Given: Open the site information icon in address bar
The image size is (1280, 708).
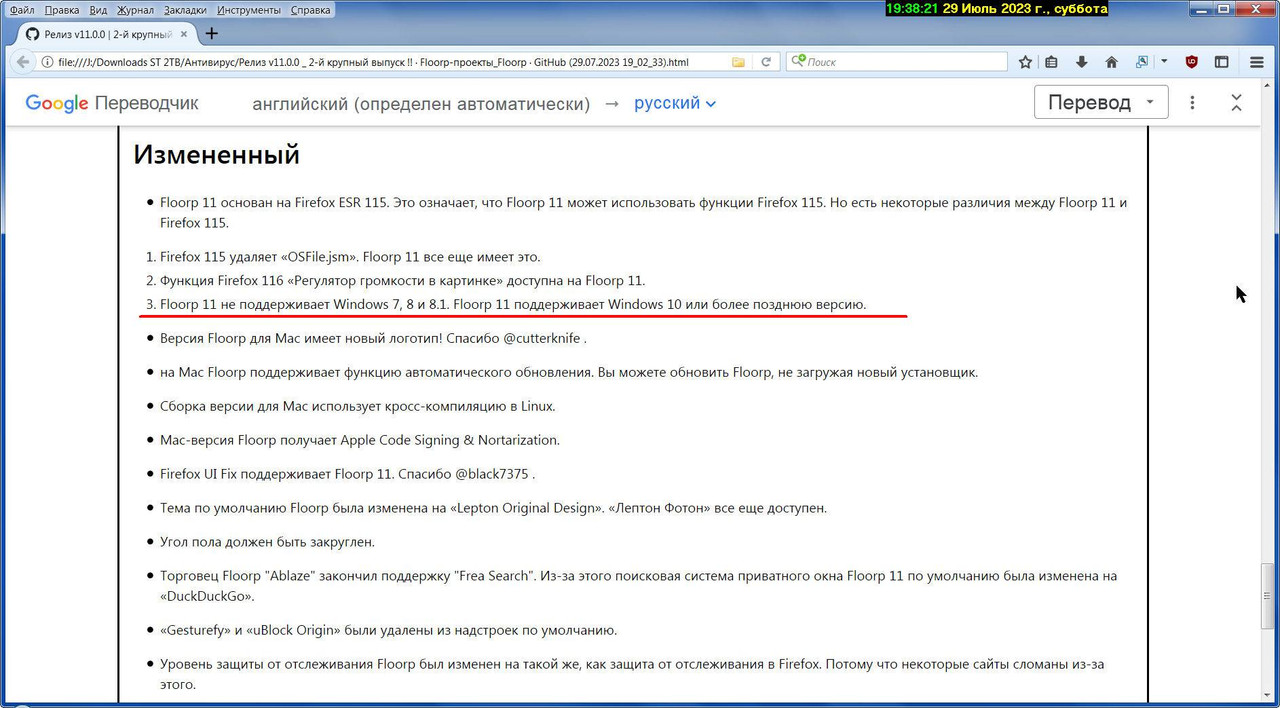Looking at the screenshot, I should tap(47, 62).
